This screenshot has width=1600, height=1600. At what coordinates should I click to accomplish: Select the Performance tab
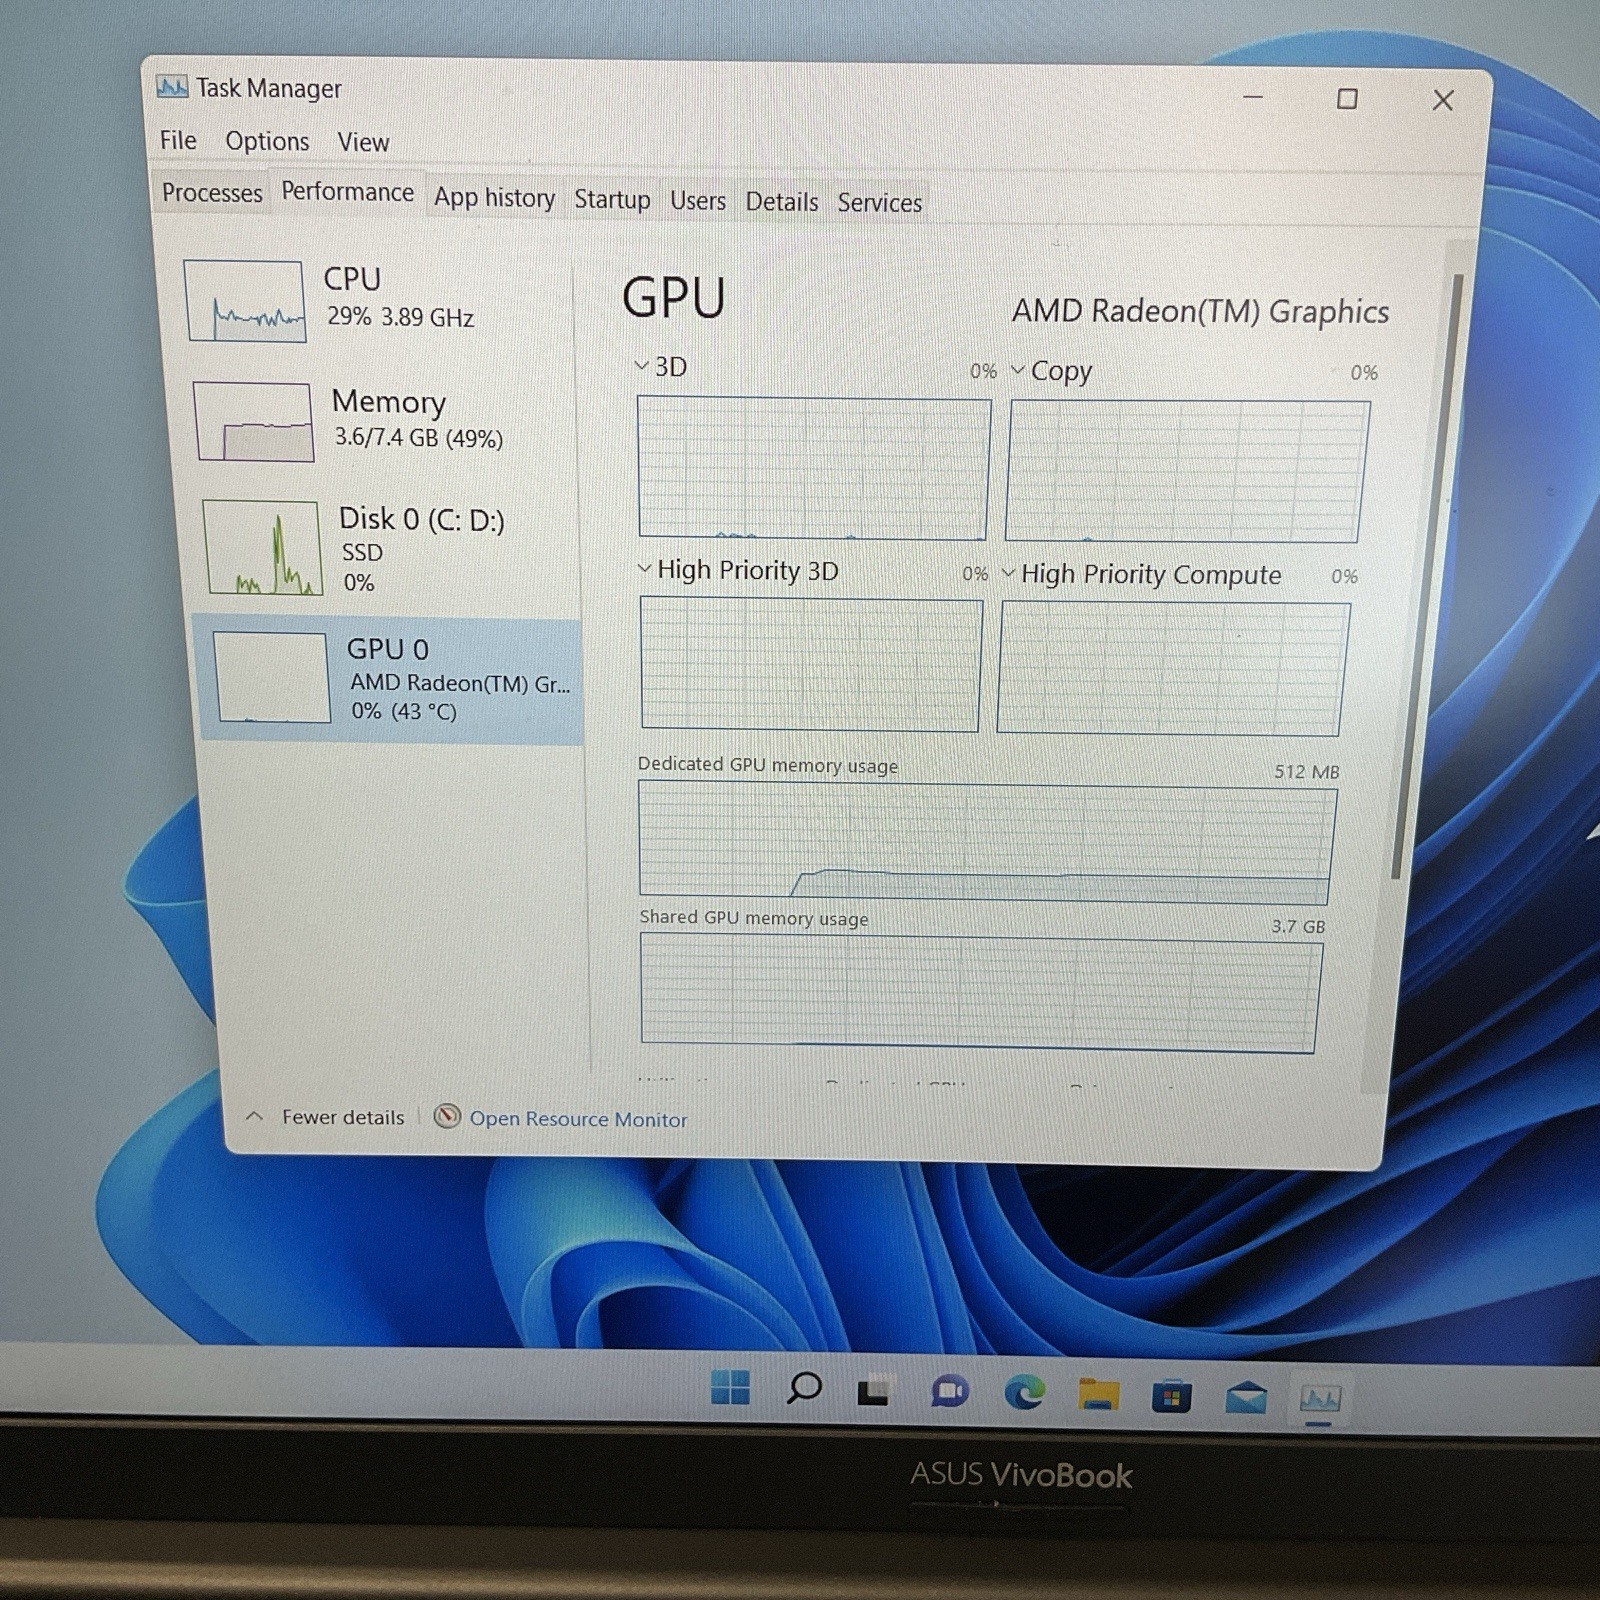[x=347, y=191]
